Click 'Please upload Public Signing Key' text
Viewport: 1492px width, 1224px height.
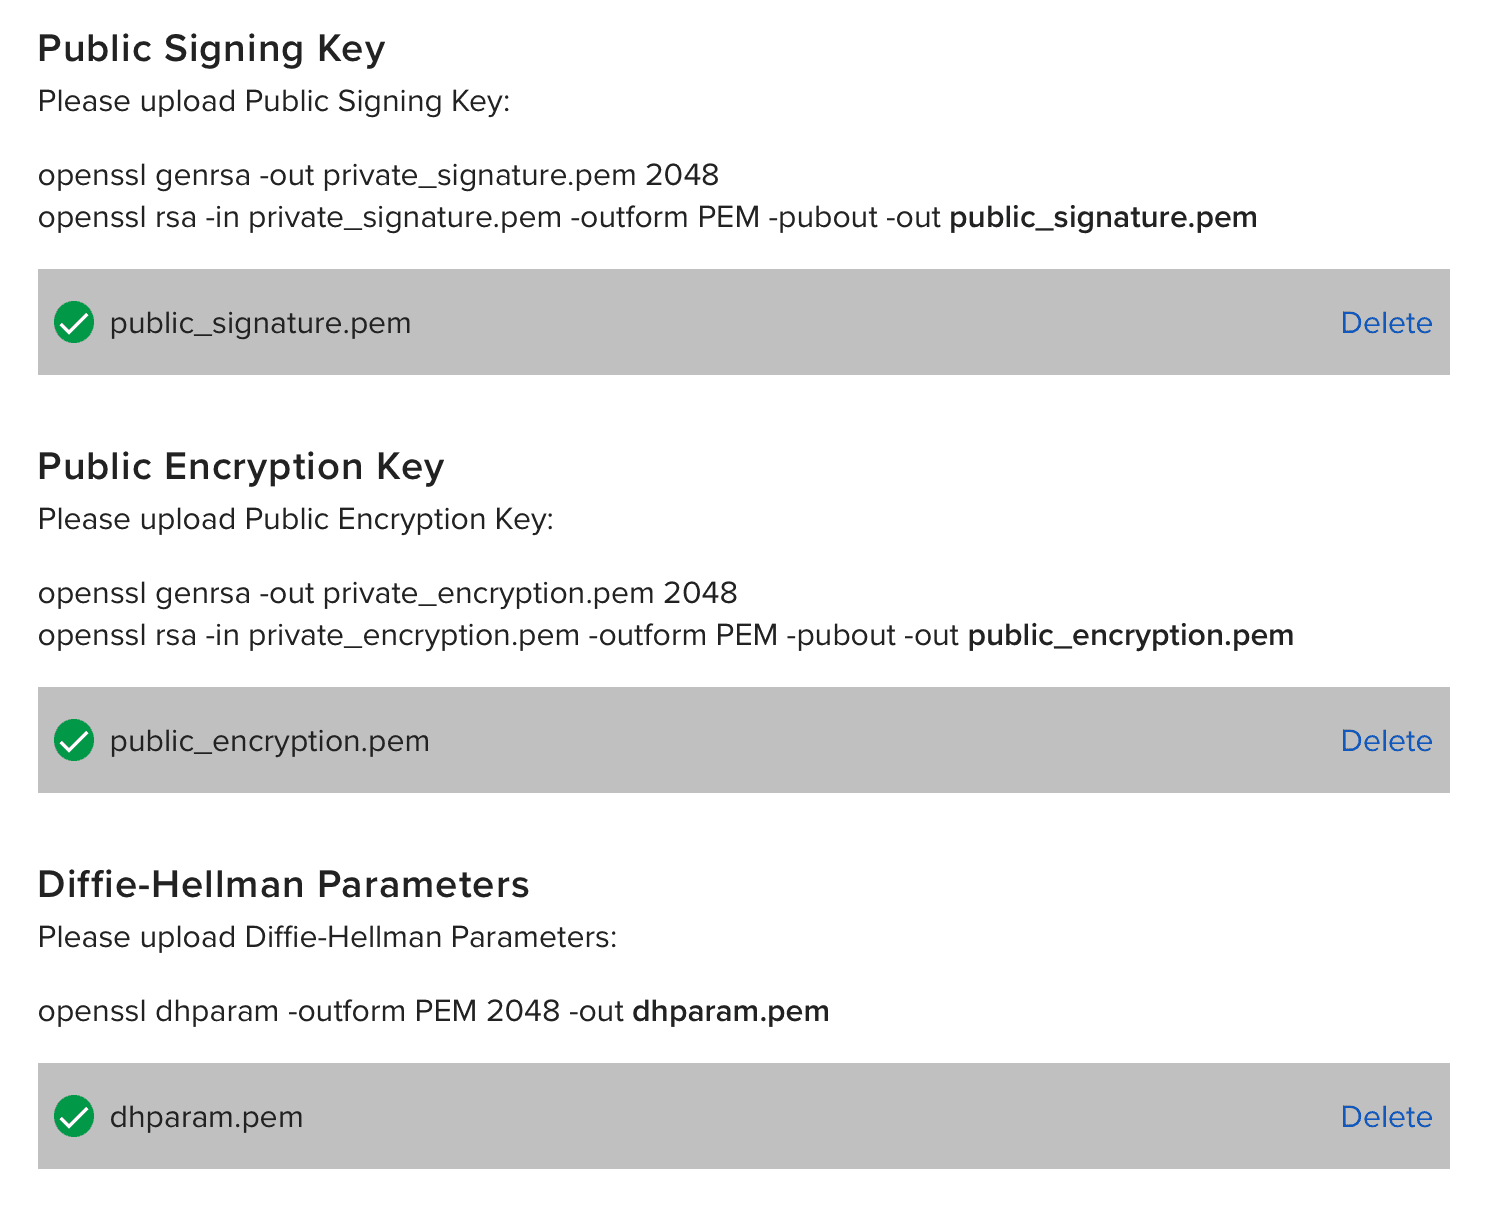point(274,101)
